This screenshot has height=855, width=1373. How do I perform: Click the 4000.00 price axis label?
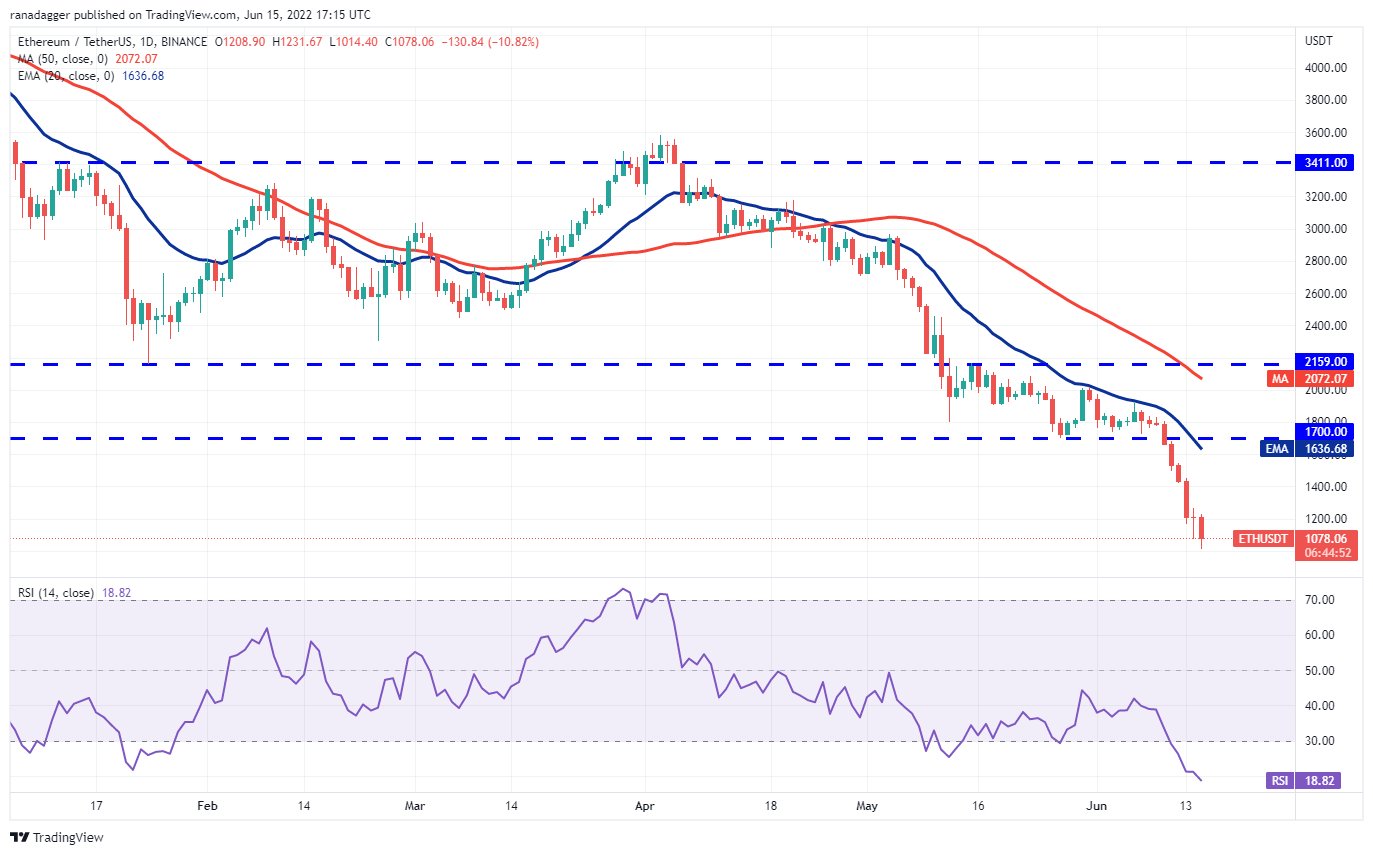(1325, 68)
